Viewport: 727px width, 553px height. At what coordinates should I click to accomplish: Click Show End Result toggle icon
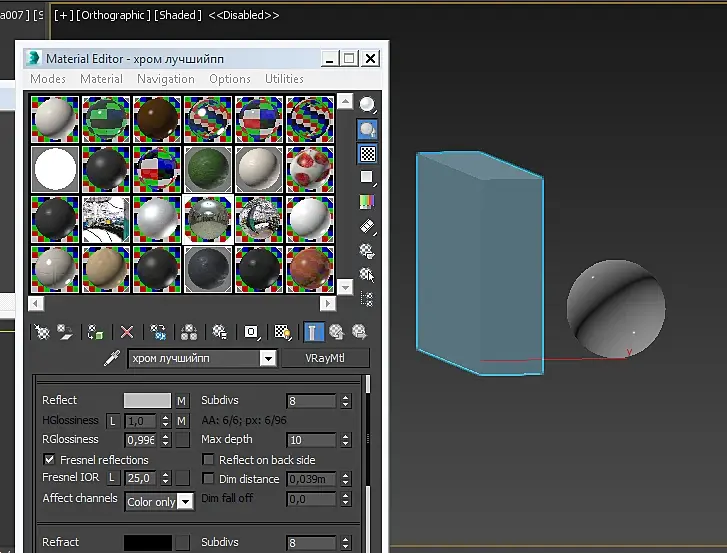[313, 332]
